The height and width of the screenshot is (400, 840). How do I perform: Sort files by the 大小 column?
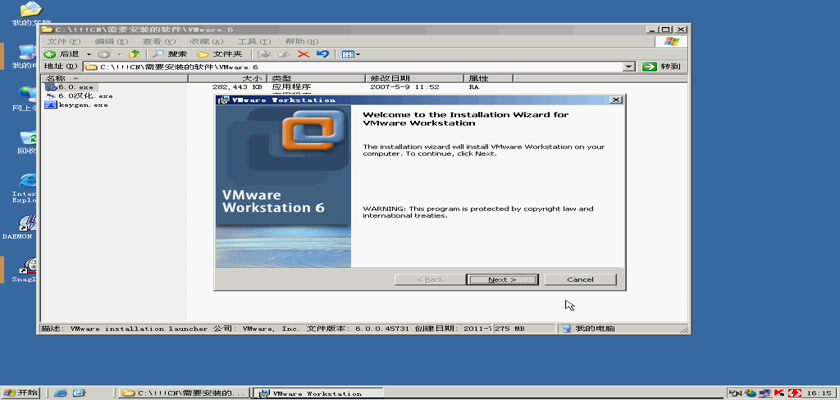coord(227,78)
